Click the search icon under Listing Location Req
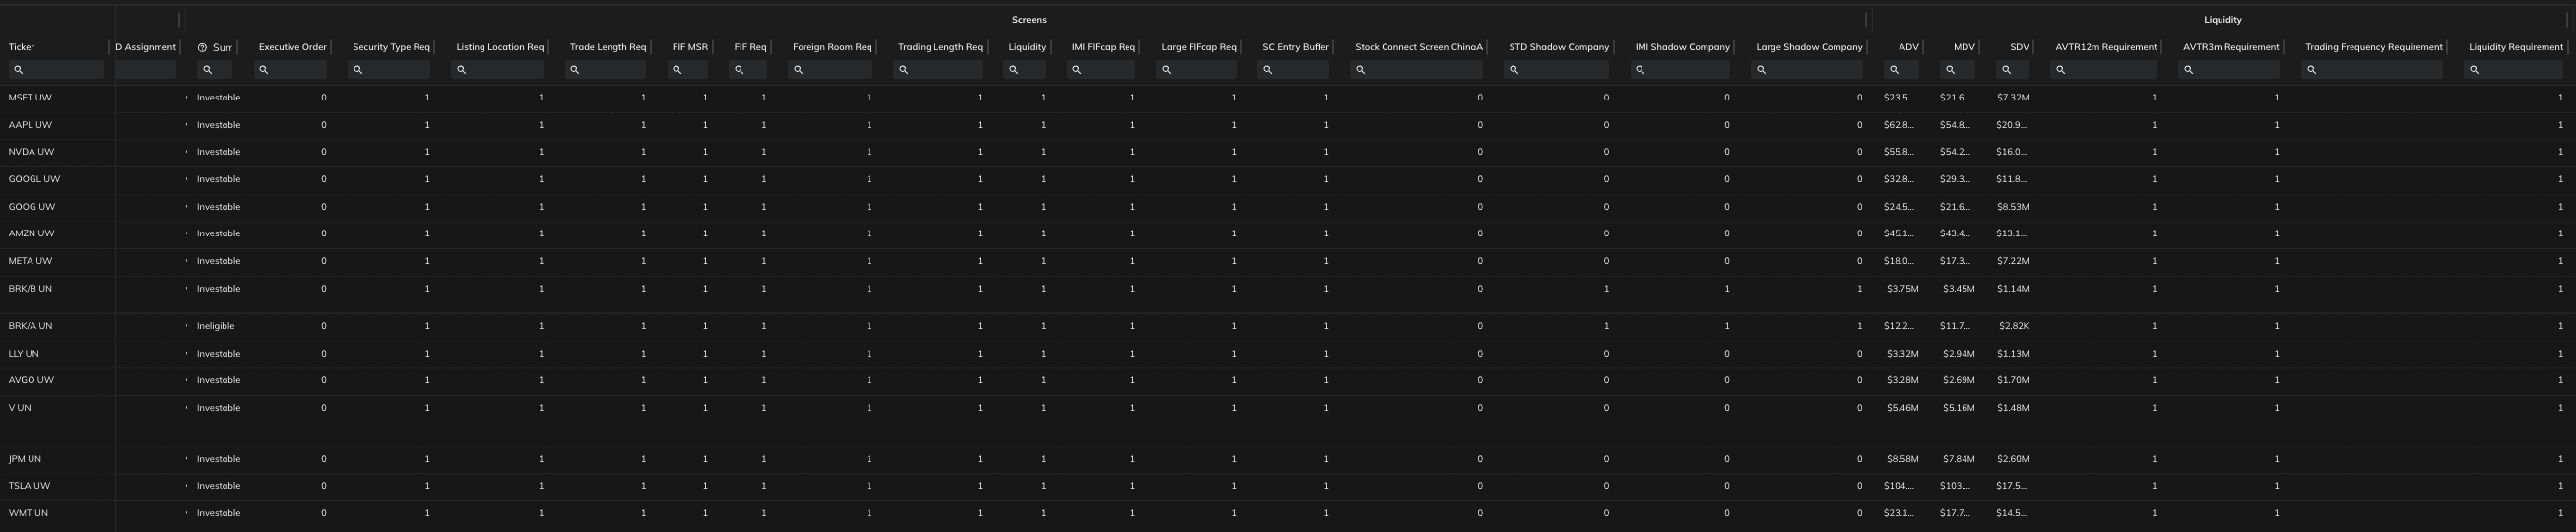Screen dimensions: 2576x532 tap(461, 70)
